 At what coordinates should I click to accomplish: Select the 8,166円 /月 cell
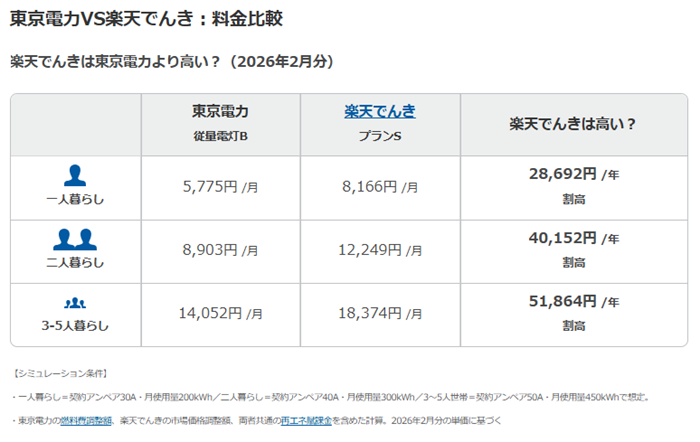(x=380, y=187)
